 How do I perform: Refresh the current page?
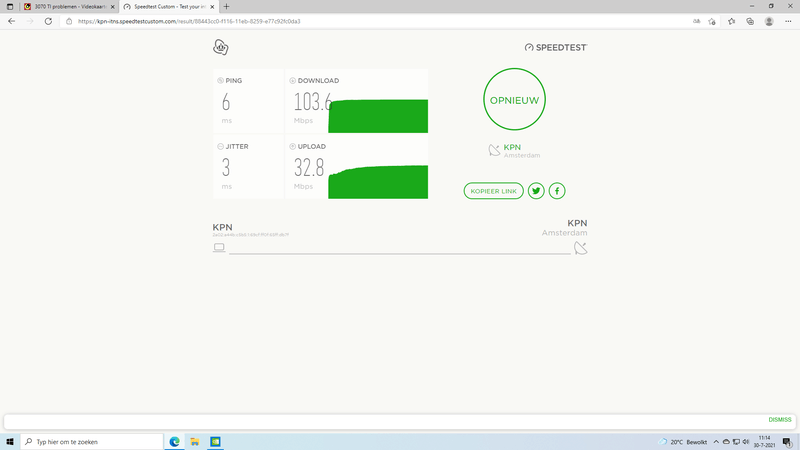[x=48, y=21]
